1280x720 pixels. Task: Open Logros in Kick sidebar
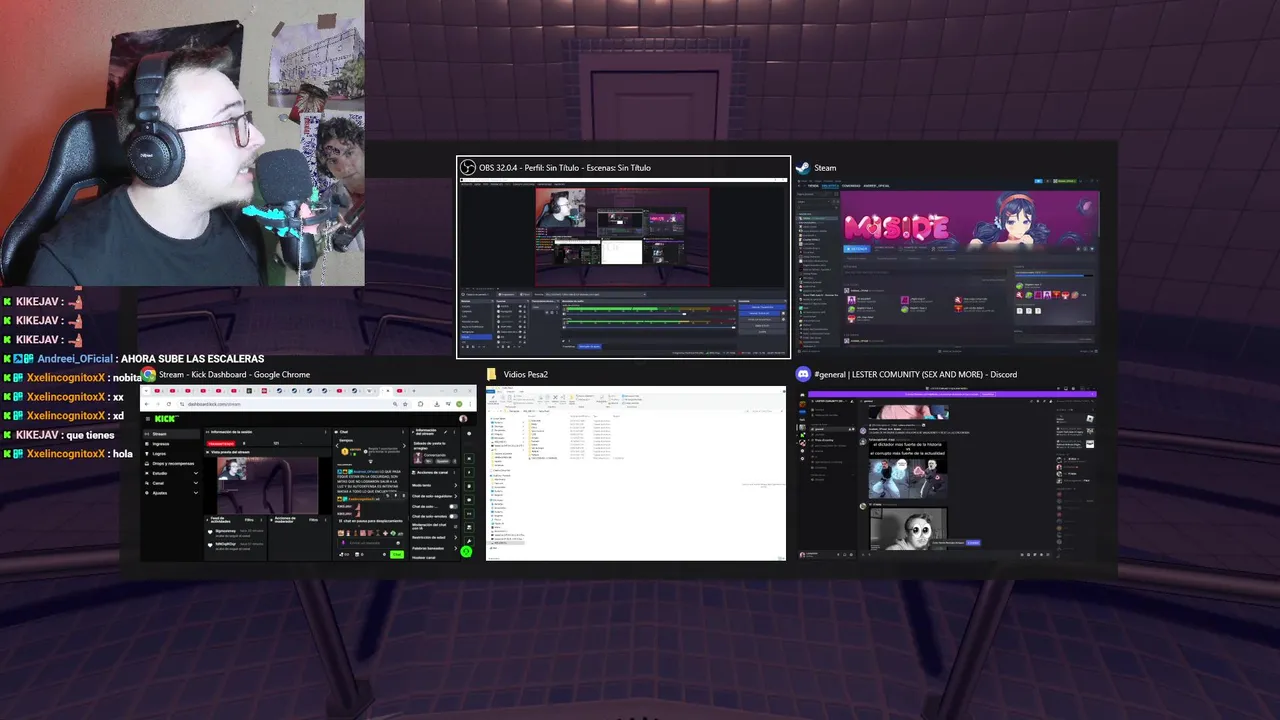[x=171, y=454]
